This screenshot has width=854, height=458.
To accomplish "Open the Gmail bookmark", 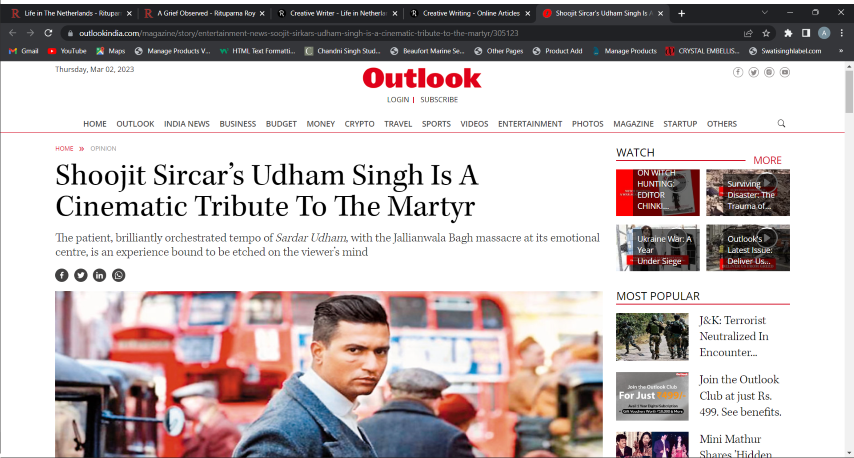I will pos(23,51).
